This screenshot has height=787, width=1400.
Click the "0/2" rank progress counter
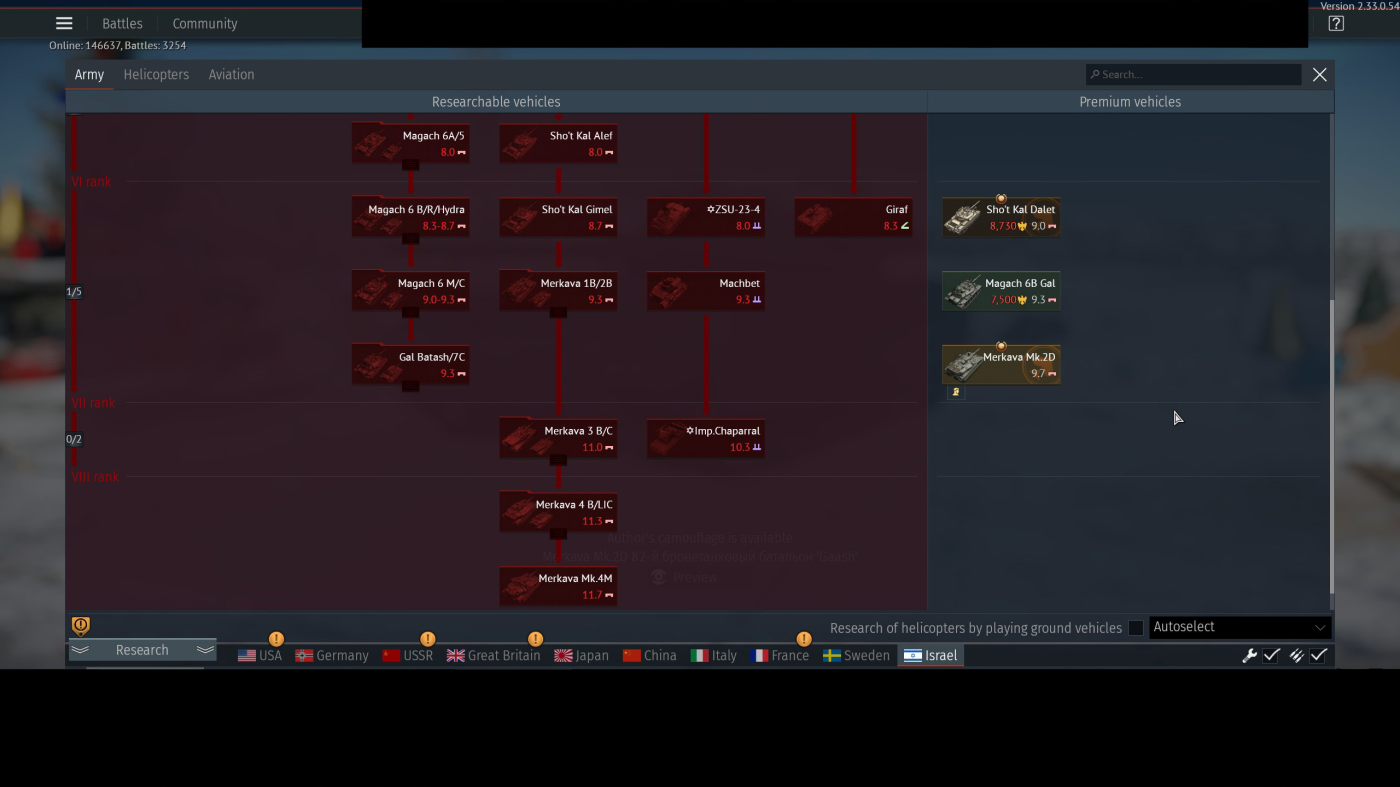[x=74, y=439]
